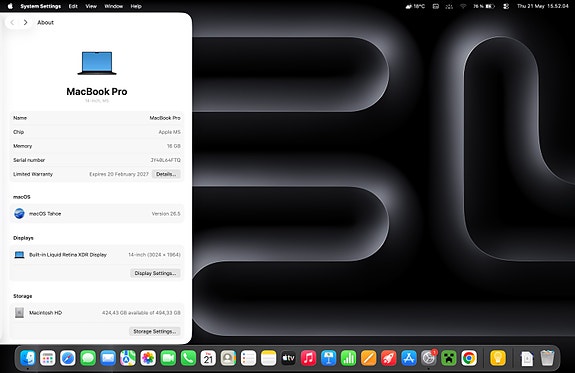Click the macOS Tahoe row
The width and height of the screenshot is (575, 373).
tap(96, 213)
